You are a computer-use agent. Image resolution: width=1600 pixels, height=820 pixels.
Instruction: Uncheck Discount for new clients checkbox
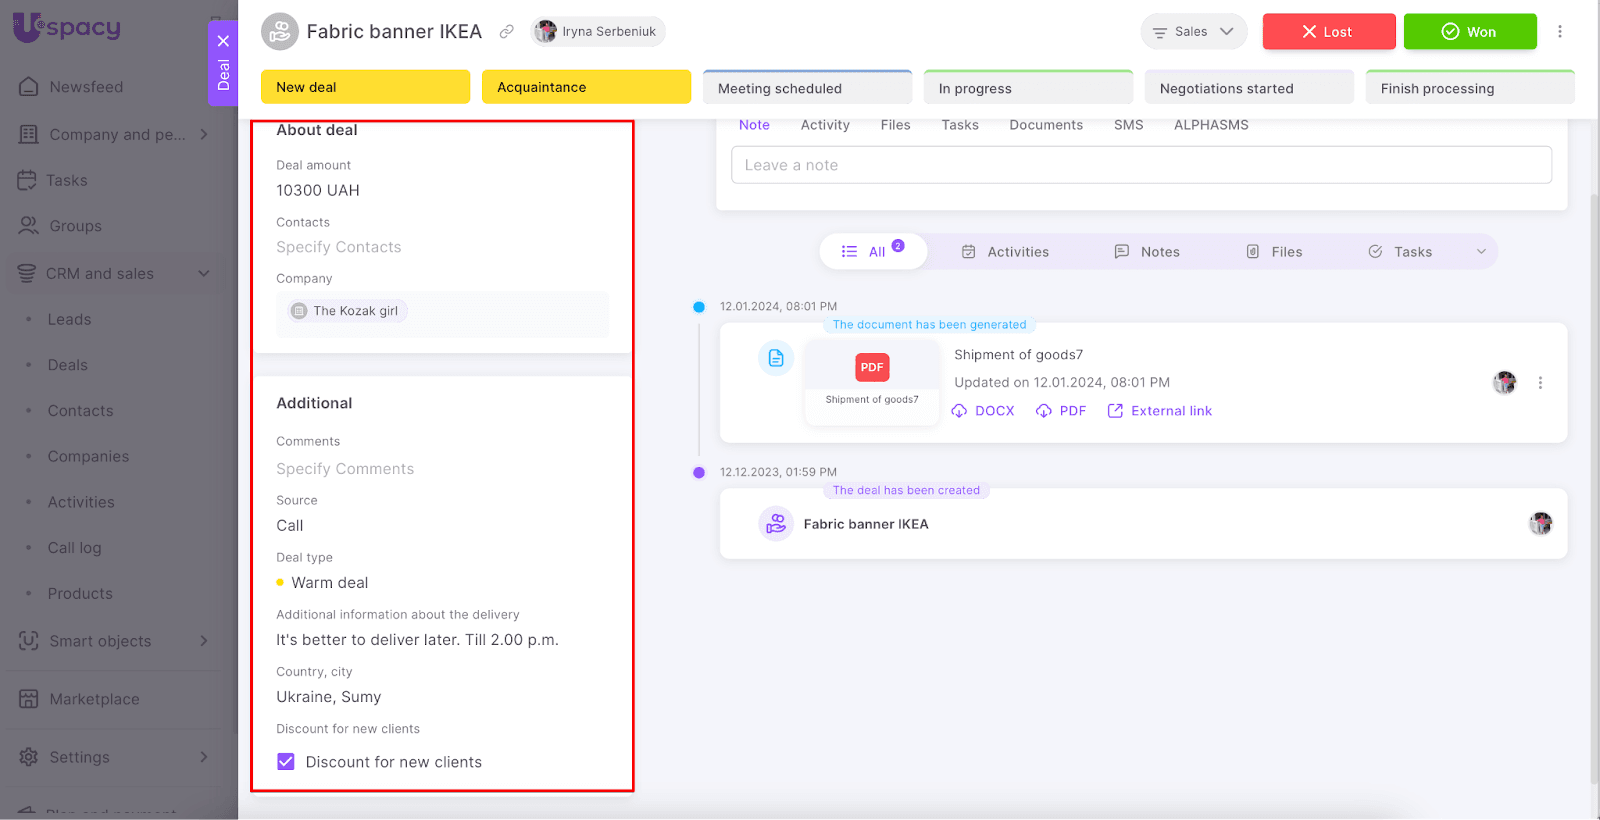click(286, 762)
